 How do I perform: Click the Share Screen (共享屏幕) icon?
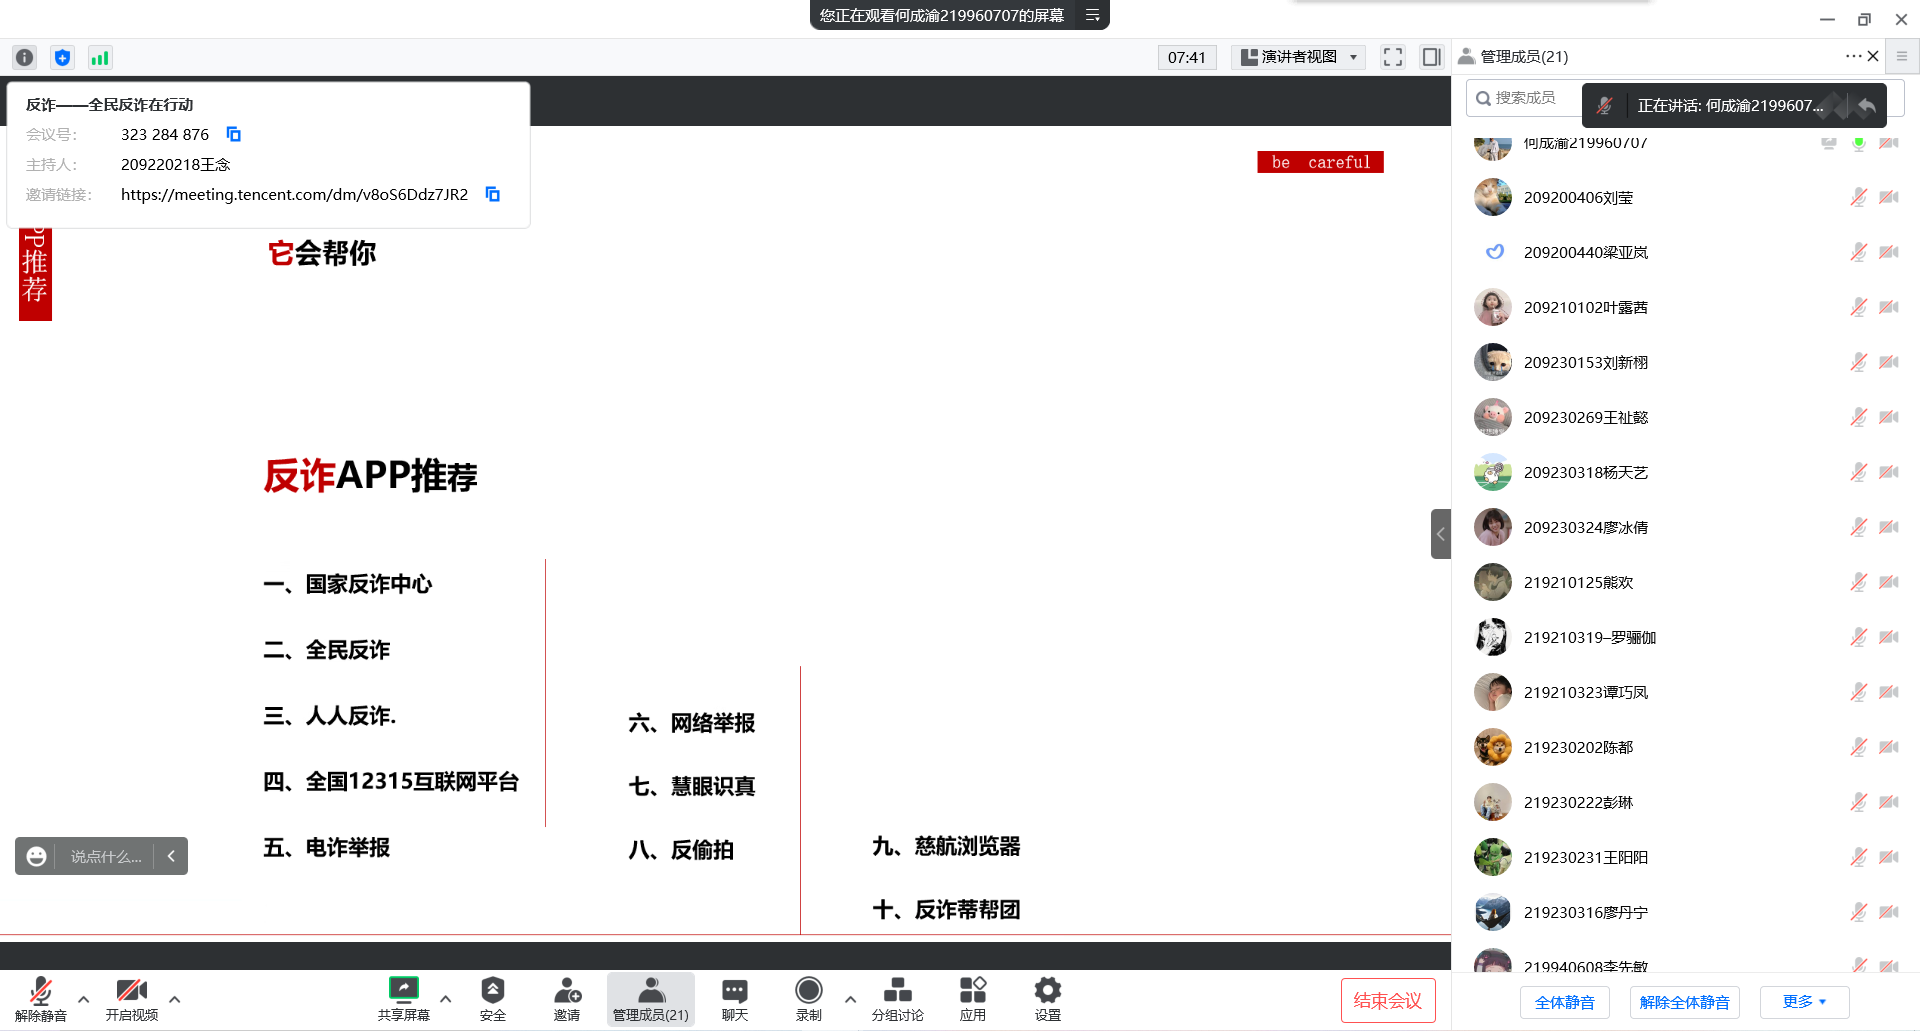pos(403,991)
